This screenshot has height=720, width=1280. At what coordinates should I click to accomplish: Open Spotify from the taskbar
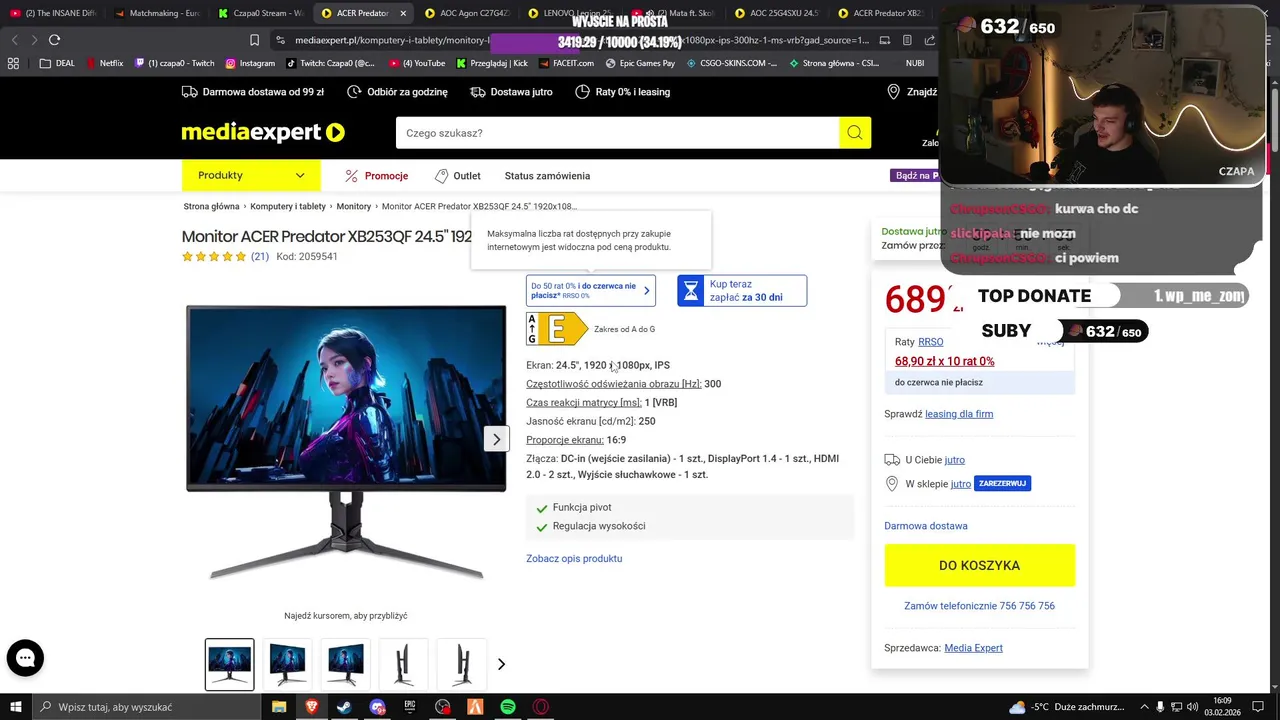[508, 707]
